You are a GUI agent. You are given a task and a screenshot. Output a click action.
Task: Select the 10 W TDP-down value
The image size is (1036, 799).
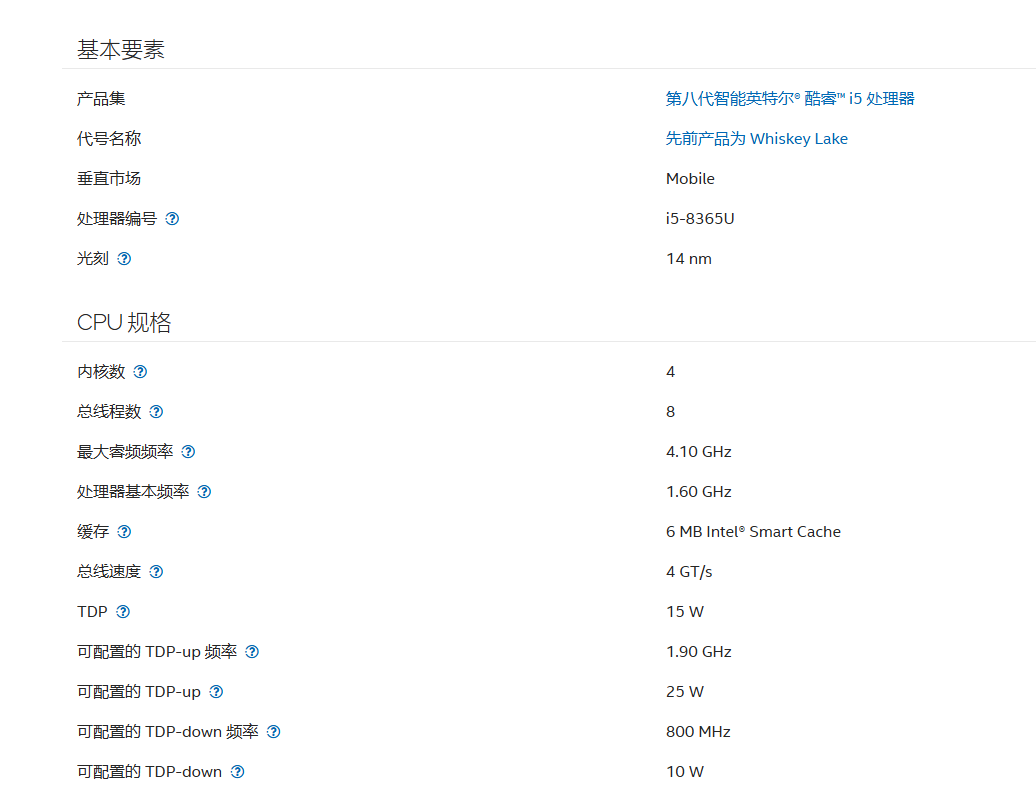684,771
